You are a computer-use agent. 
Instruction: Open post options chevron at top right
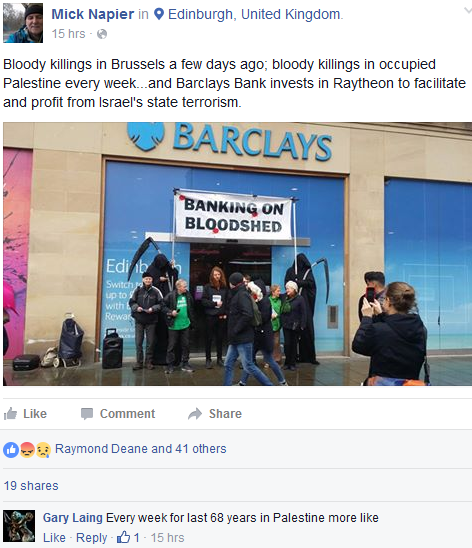click(x=467, y=10)
